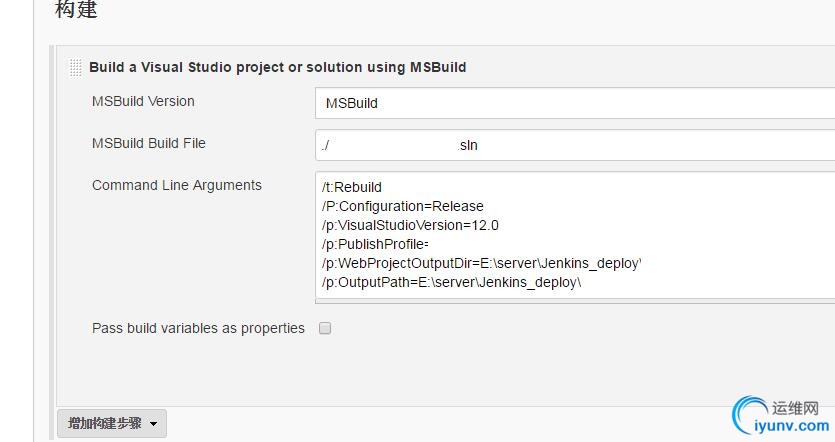This screenshot has width=835, height=442.
Task: Click the /p:VisualStudioVersion=12.0 argument line
Action: pos(410,225)
